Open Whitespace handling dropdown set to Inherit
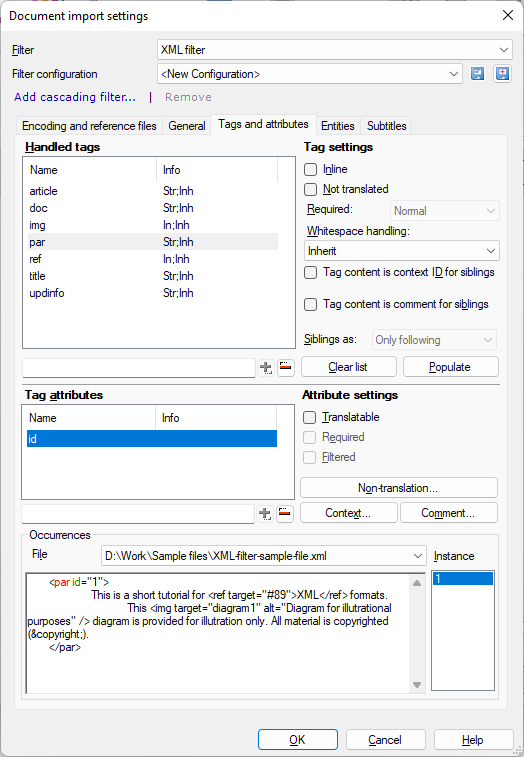Viewport: 524px width, 757px height. click(x=402, y=251)
